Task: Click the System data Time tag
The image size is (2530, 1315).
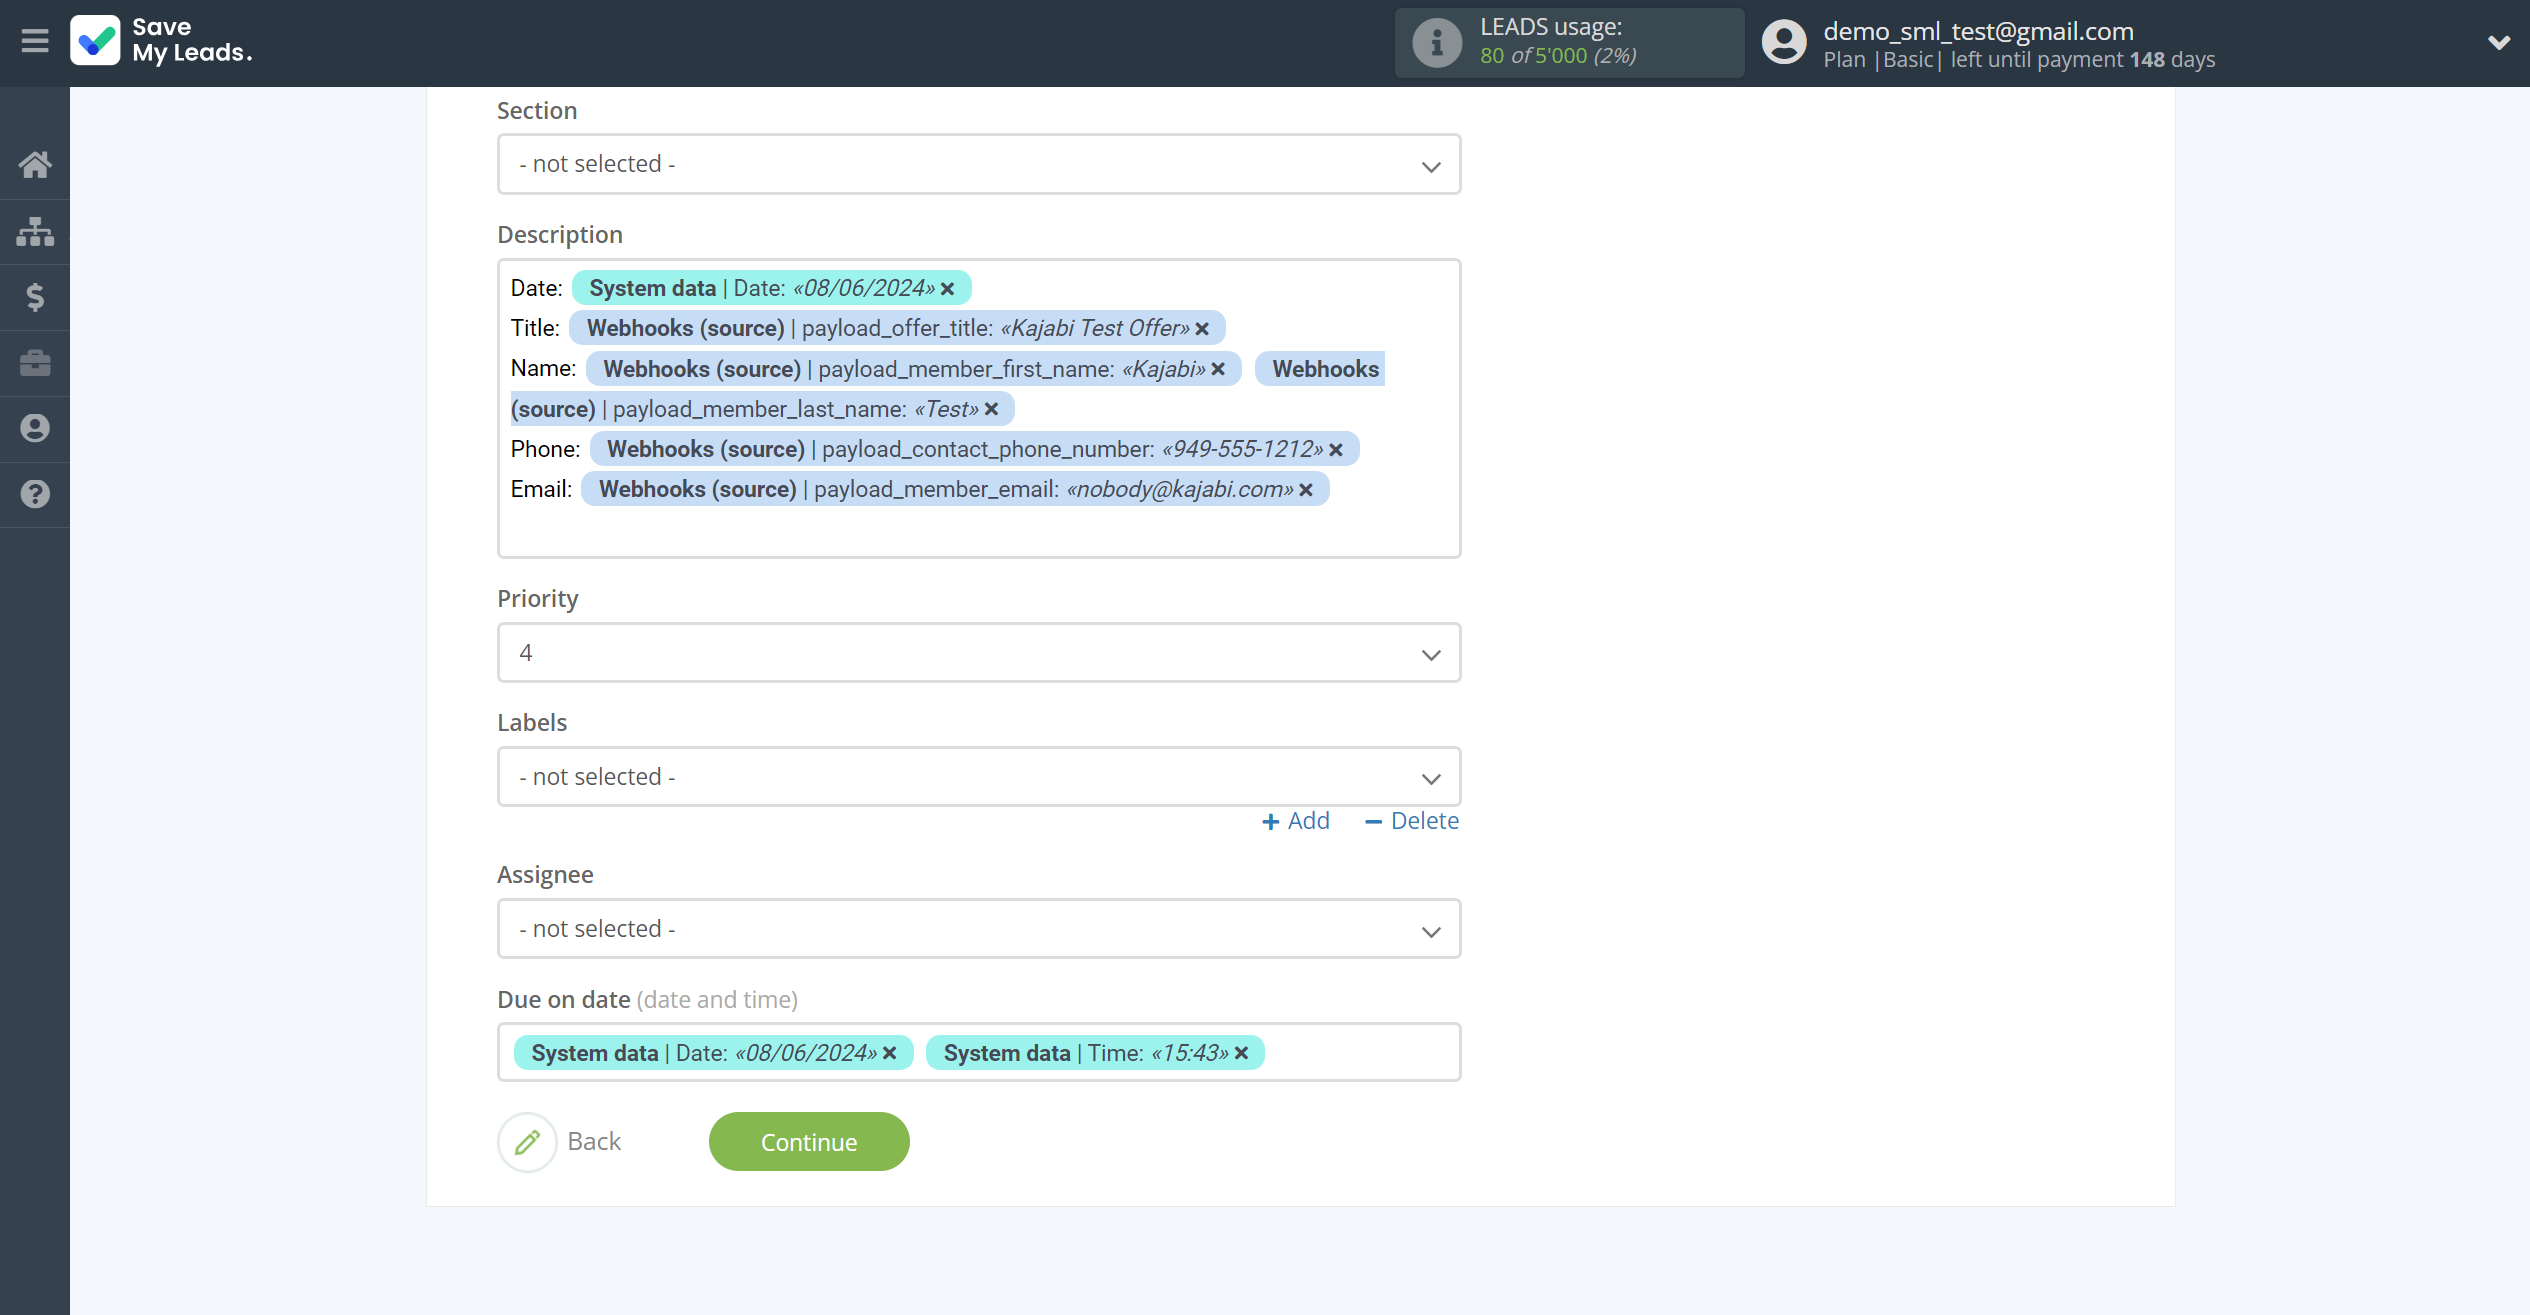Action: tap(1095, 1053)
